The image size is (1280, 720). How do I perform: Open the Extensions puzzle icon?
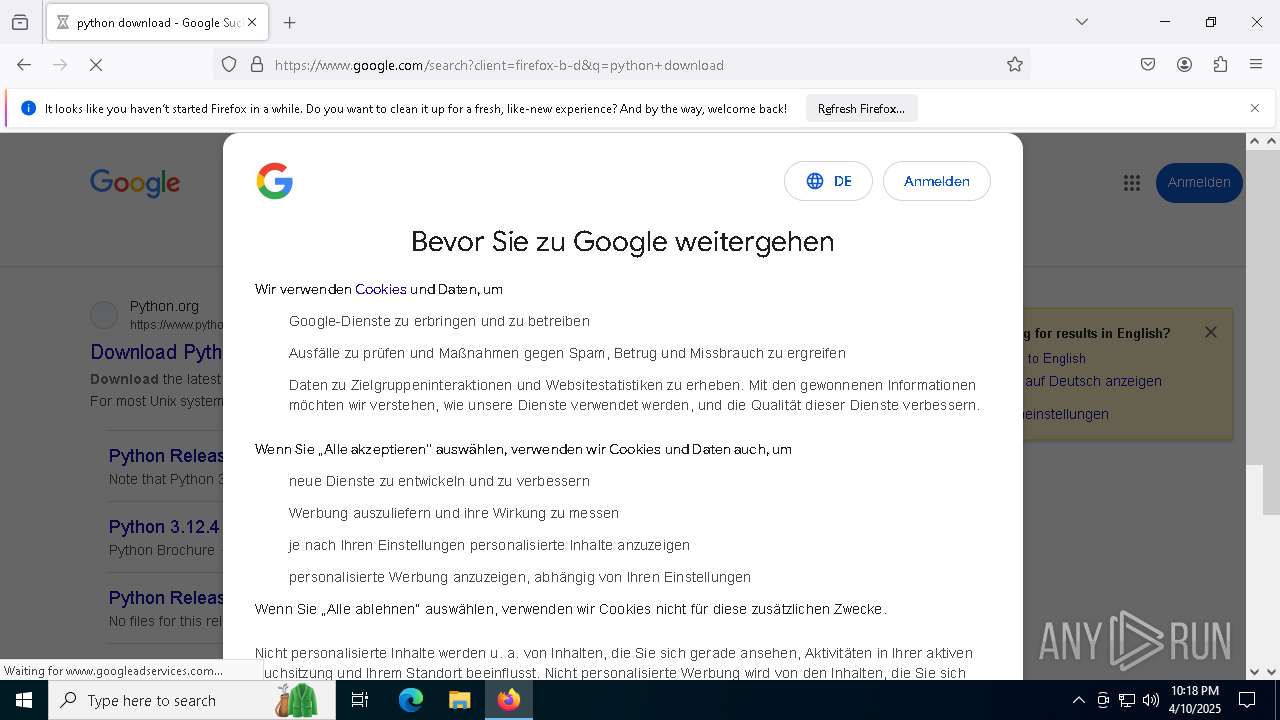tap(1220, 65)
